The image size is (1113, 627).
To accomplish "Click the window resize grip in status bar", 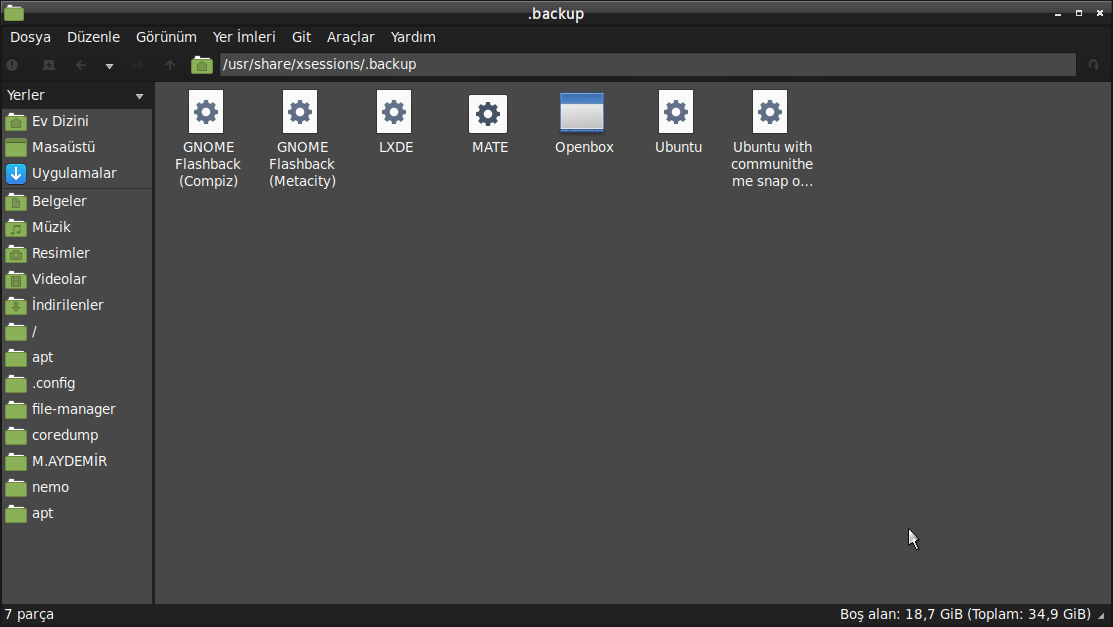I will [1102, 616].
